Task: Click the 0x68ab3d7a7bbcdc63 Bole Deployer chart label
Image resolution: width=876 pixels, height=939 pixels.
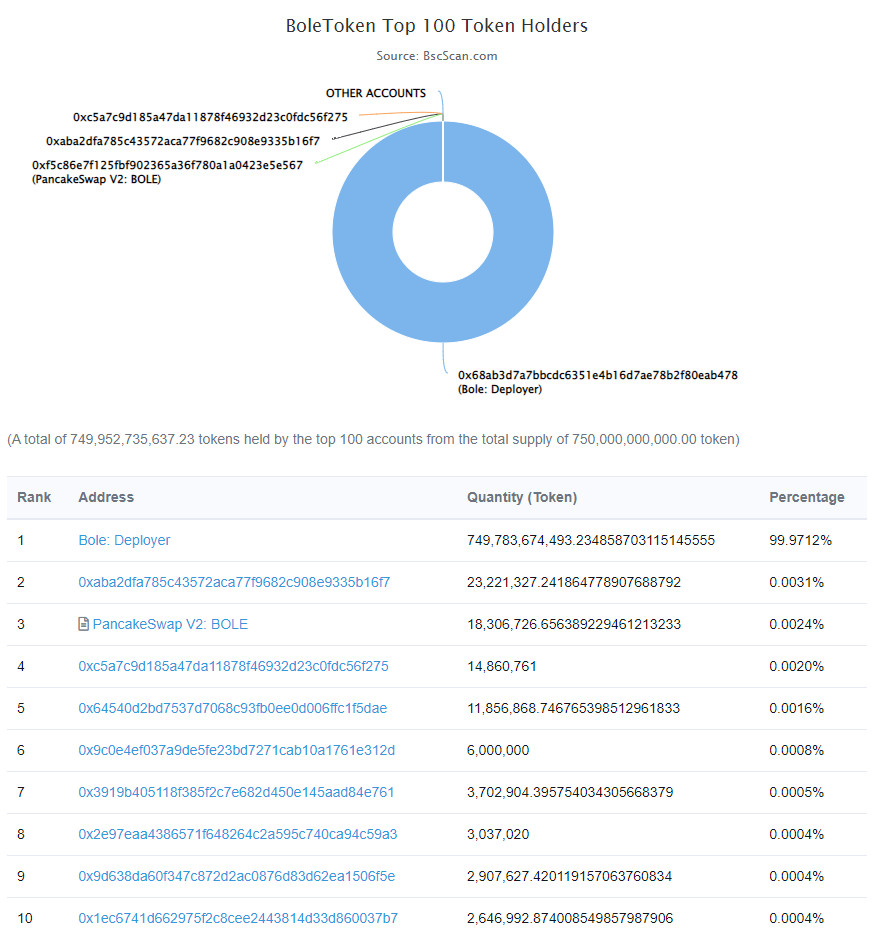Action: (598, 382)
